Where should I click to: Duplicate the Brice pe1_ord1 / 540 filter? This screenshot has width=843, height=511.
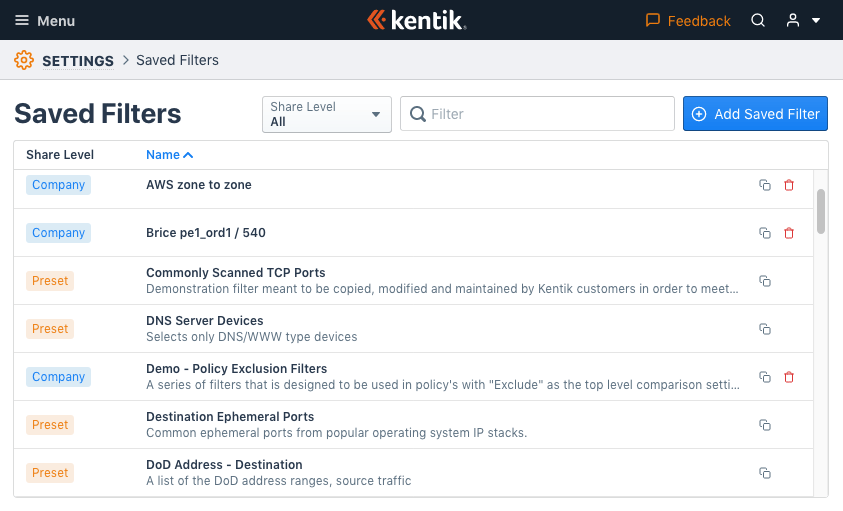[x=765, y=233]
